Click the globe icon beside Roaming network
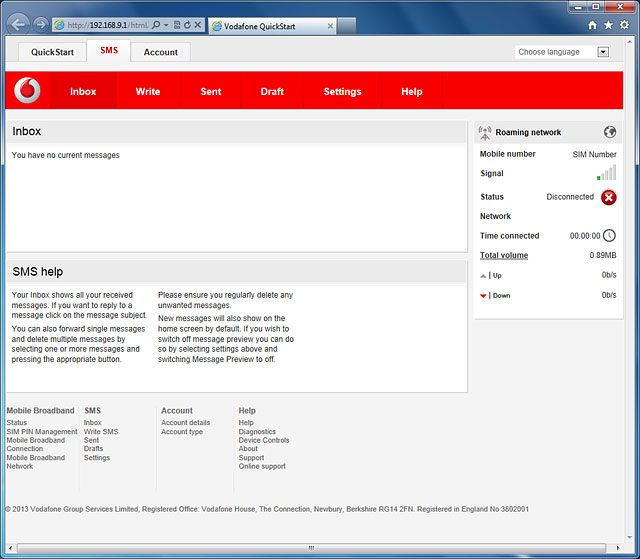The height and width of the screenshot is (559, 640). (610, 132)
